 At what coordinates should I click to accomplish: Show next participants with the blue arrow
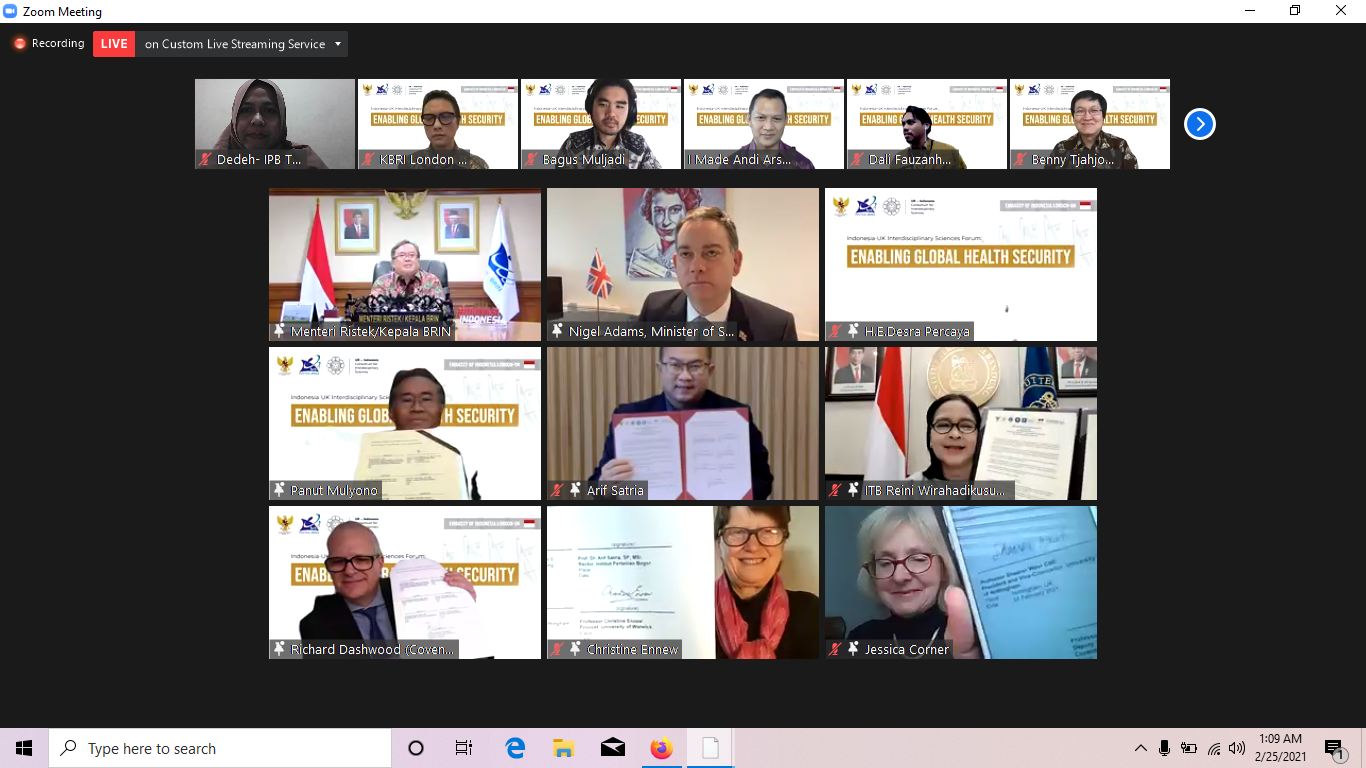[x=1199, y=124]
